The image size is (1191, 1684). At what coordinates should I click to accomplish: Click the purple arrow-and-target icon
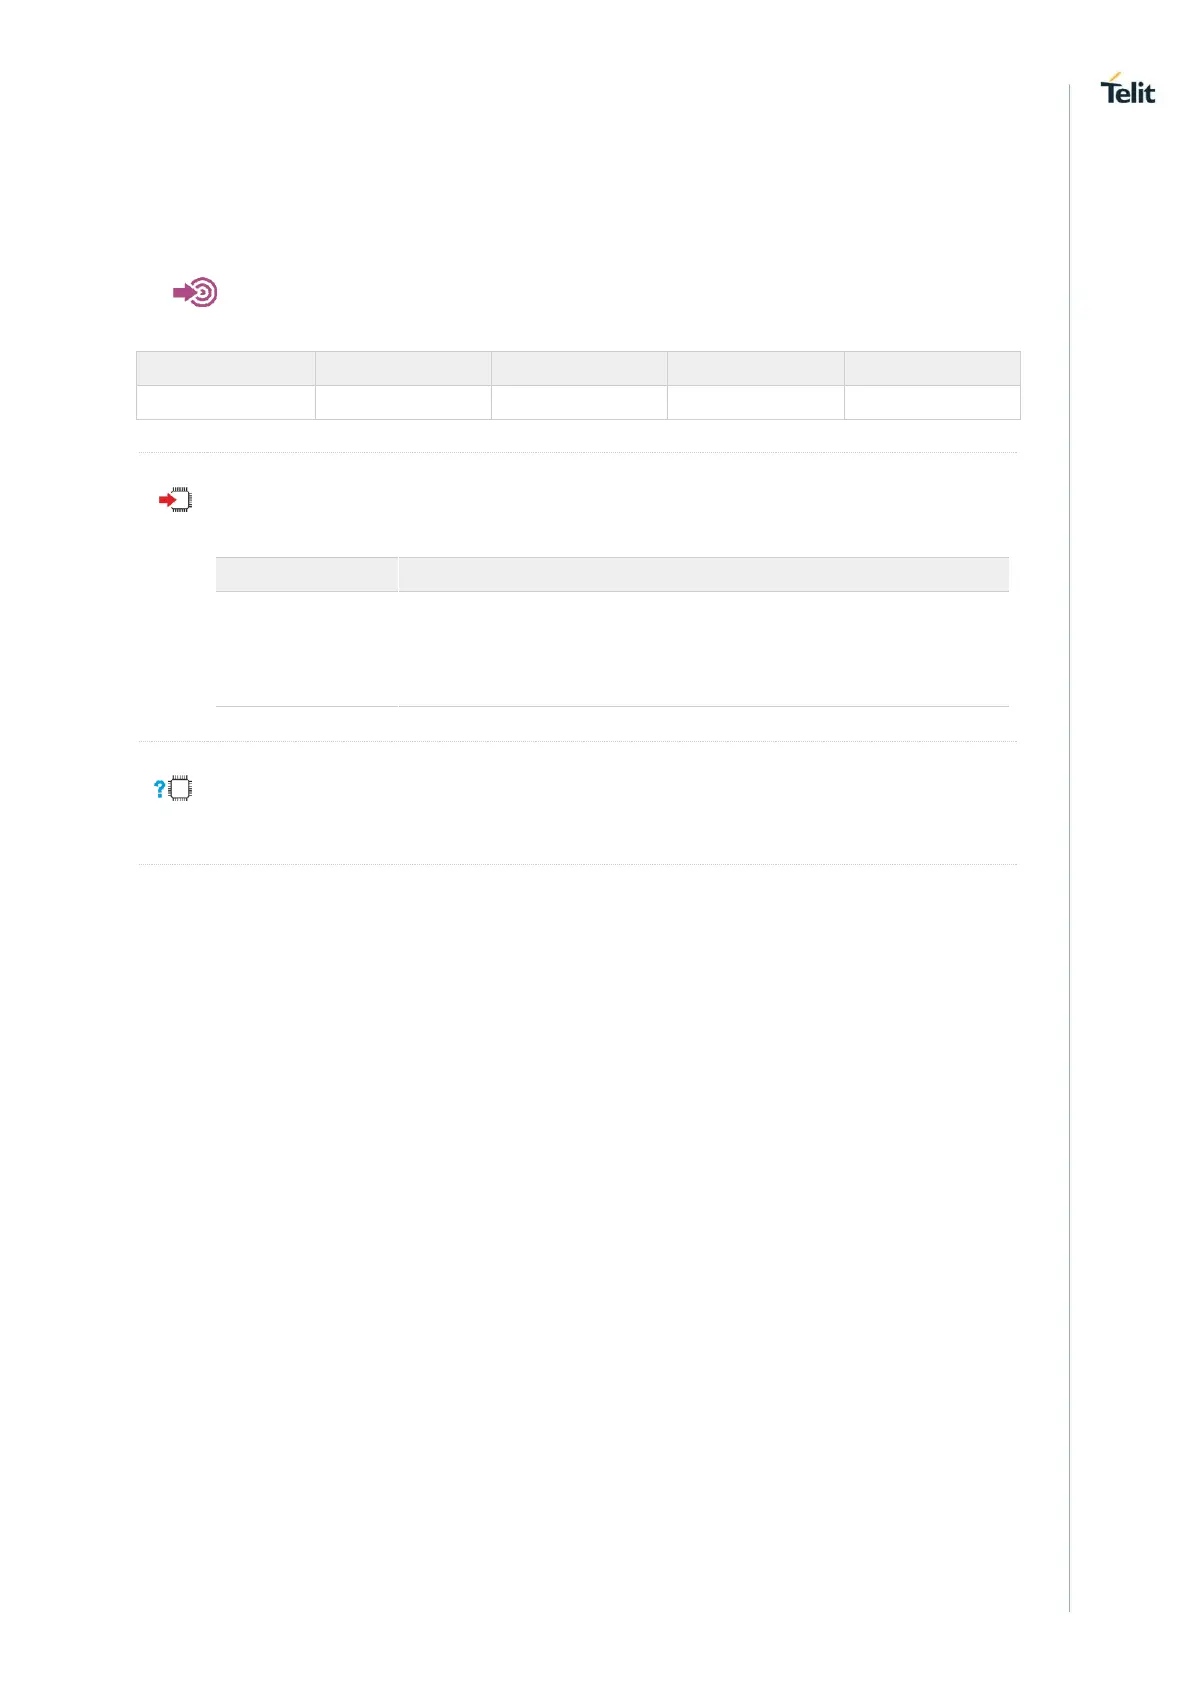pos(196,293)
